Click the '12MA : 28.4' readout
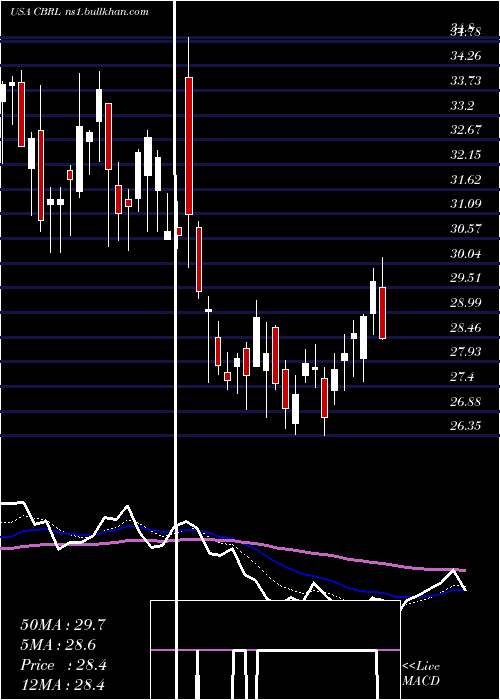 tap(63, 684)
